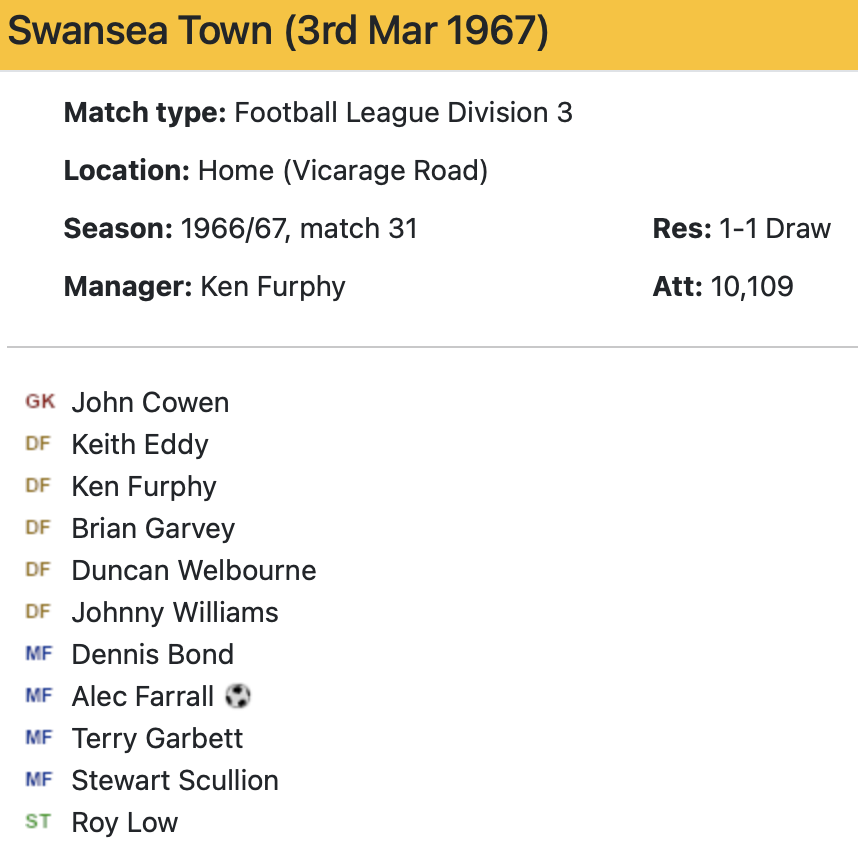The height and width of the screenshot is (856, 858).
Task: Click the MF icon beside Stewart Scullion
Action: pyautogui.click(x=38, y=780)
